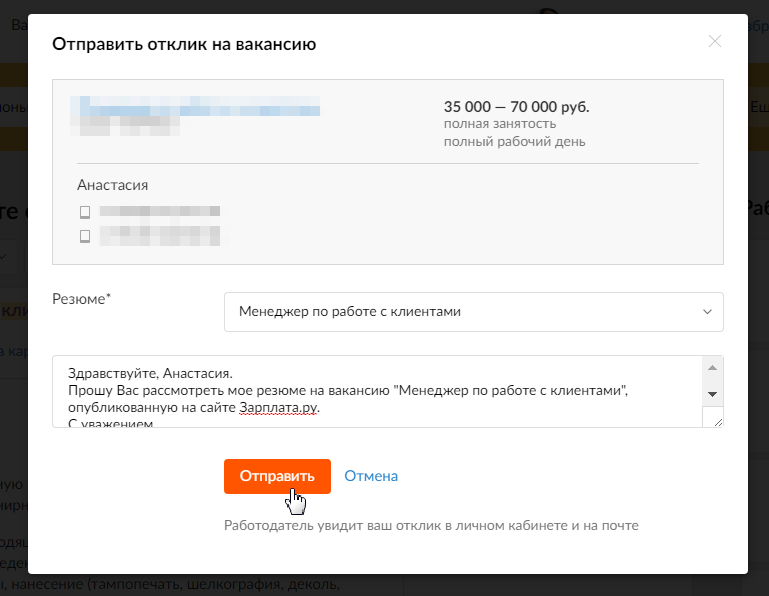Submit the application with the Отправить button
769x596 pixels.
click(x=277, y=476)
